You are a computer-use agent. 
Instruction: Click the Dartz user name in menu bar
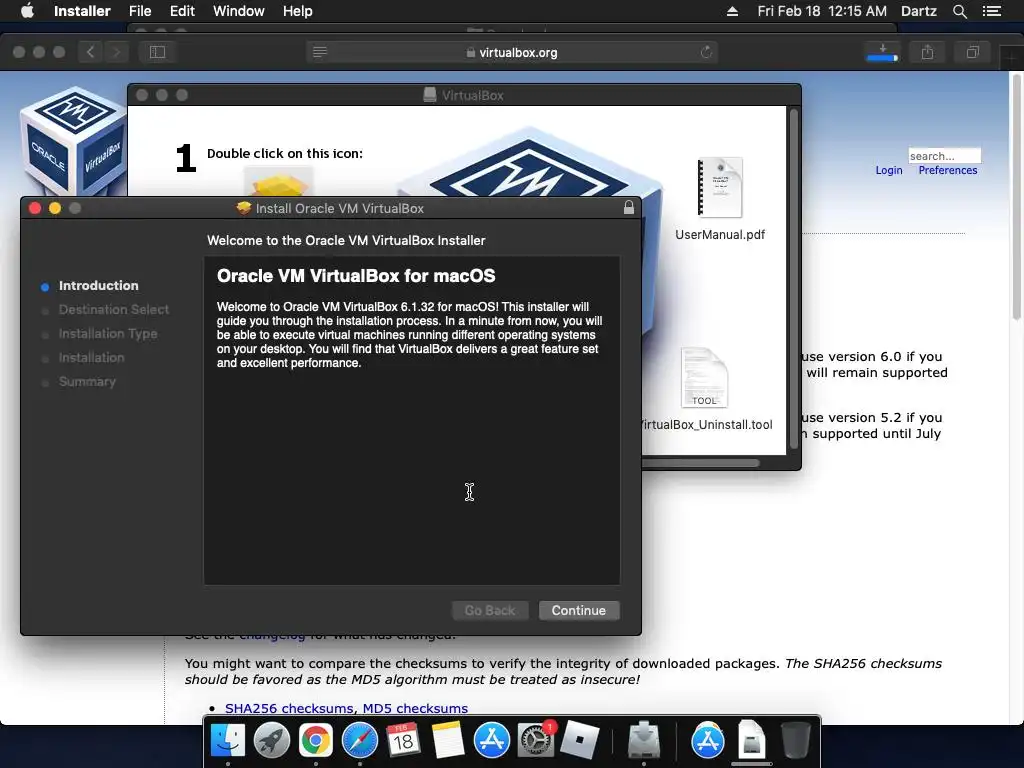click(918, 11)
